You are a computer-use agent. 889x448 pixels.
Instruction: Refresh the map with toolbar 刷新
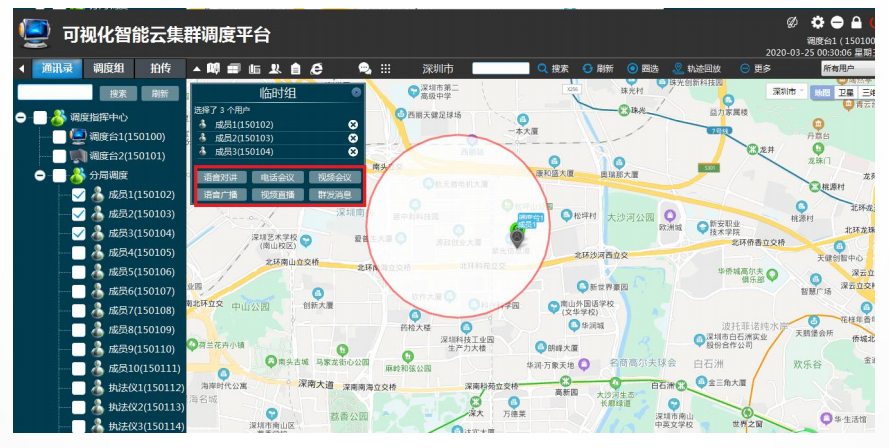[598, 69]
